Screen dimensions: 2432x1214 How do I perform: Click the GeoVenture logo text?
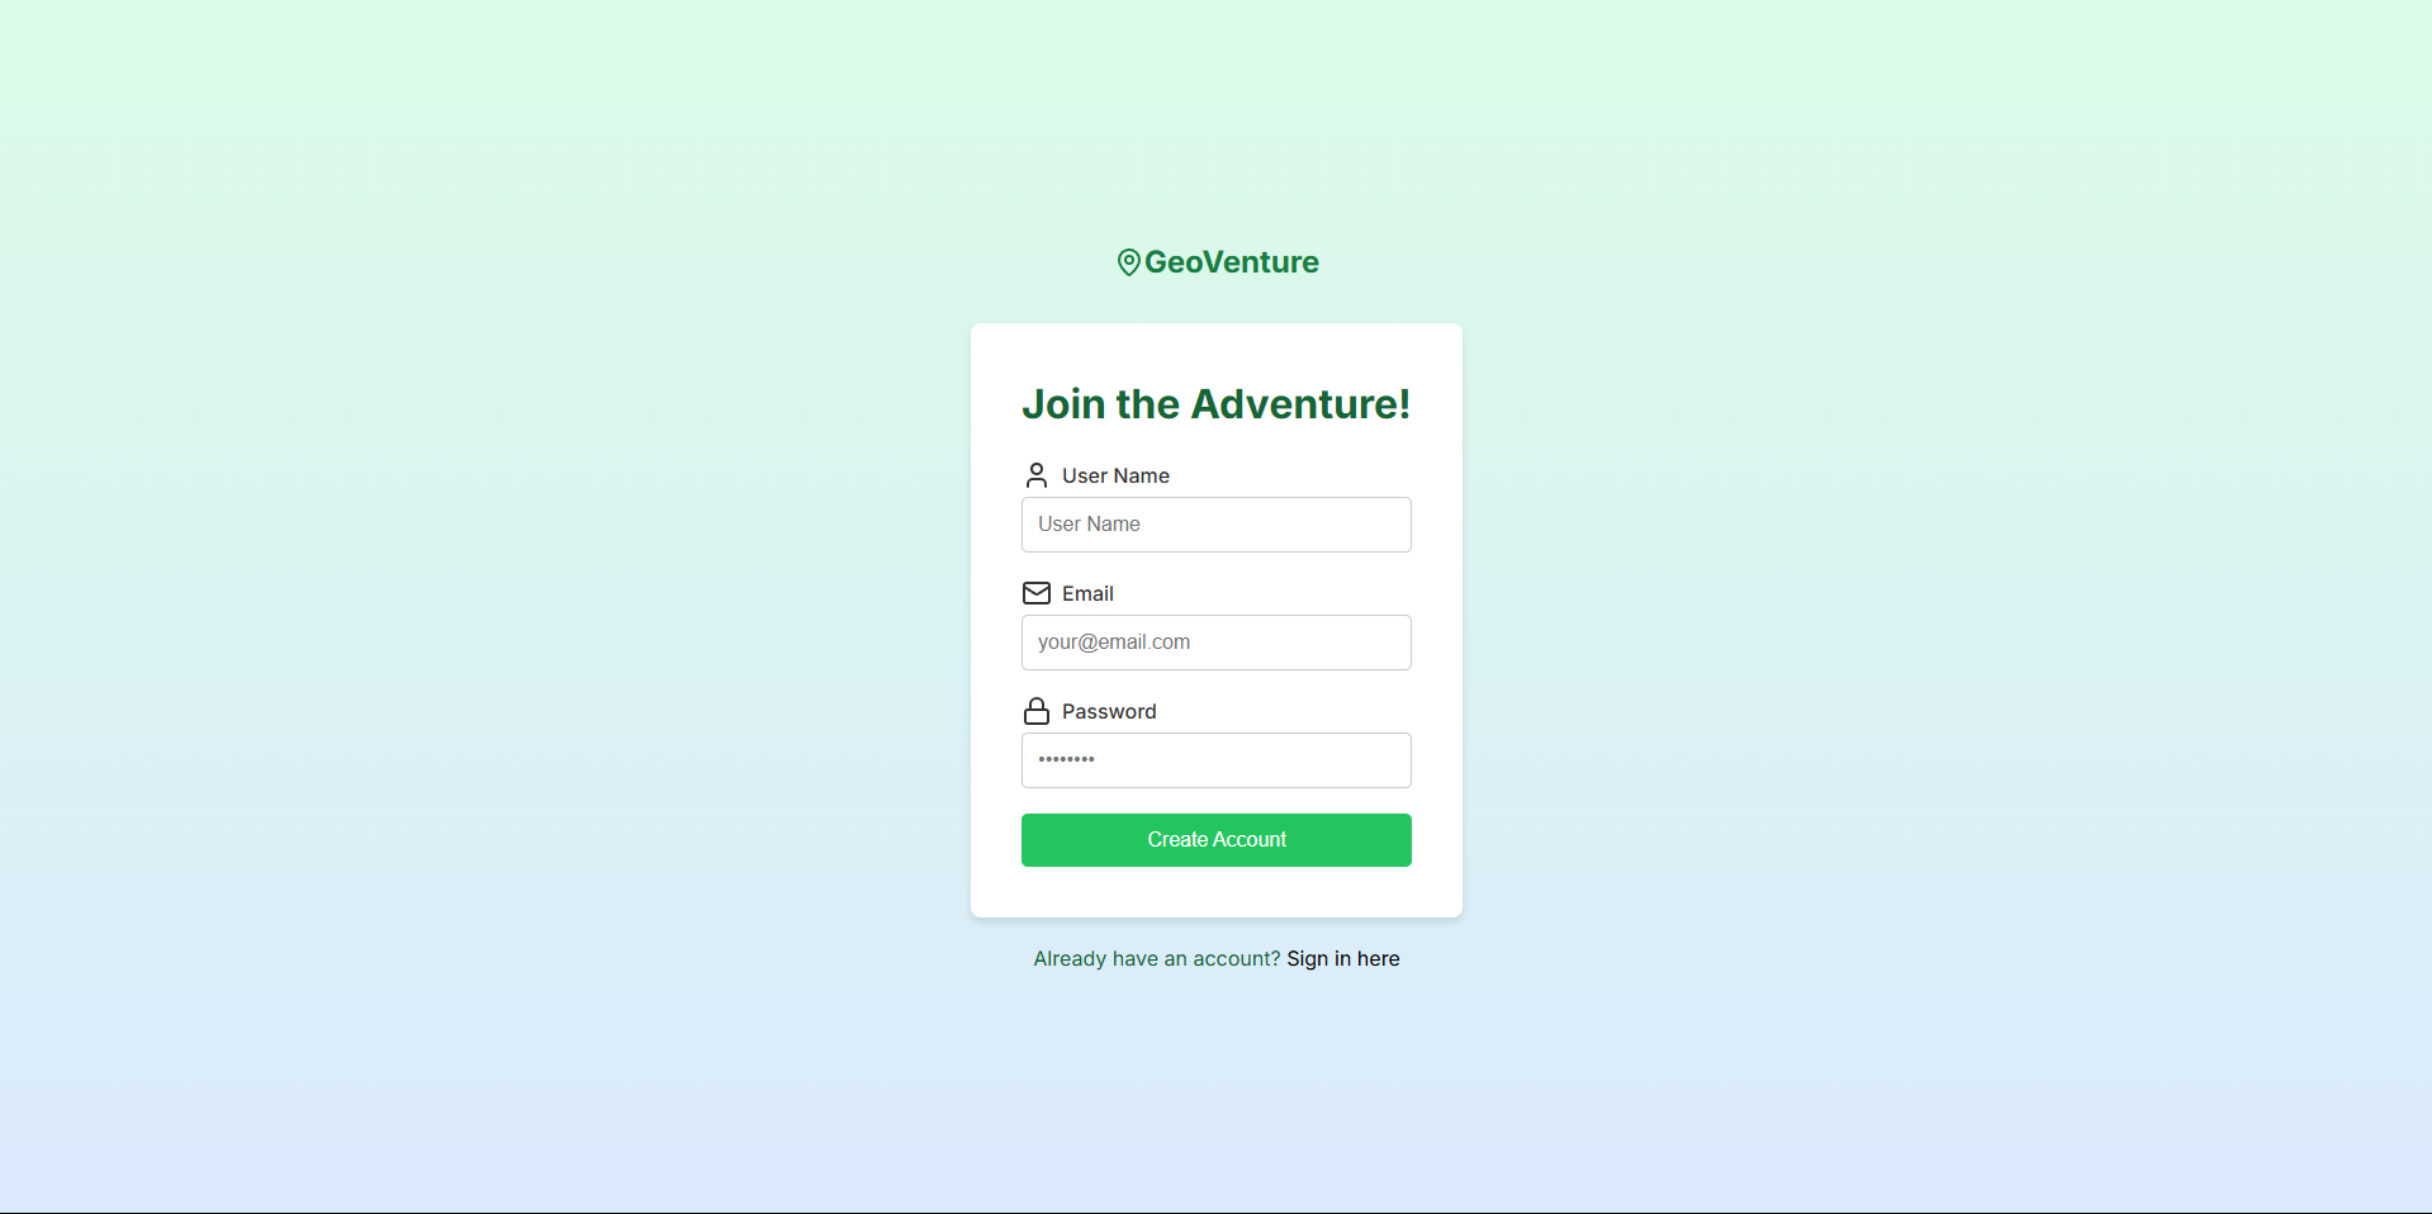(x=1231, y=262)
